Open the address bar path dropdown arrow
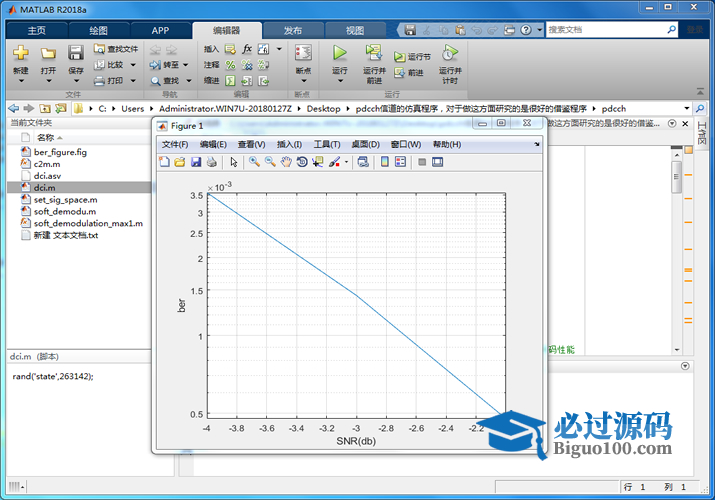The image size is (715, 500). (686, 108)
